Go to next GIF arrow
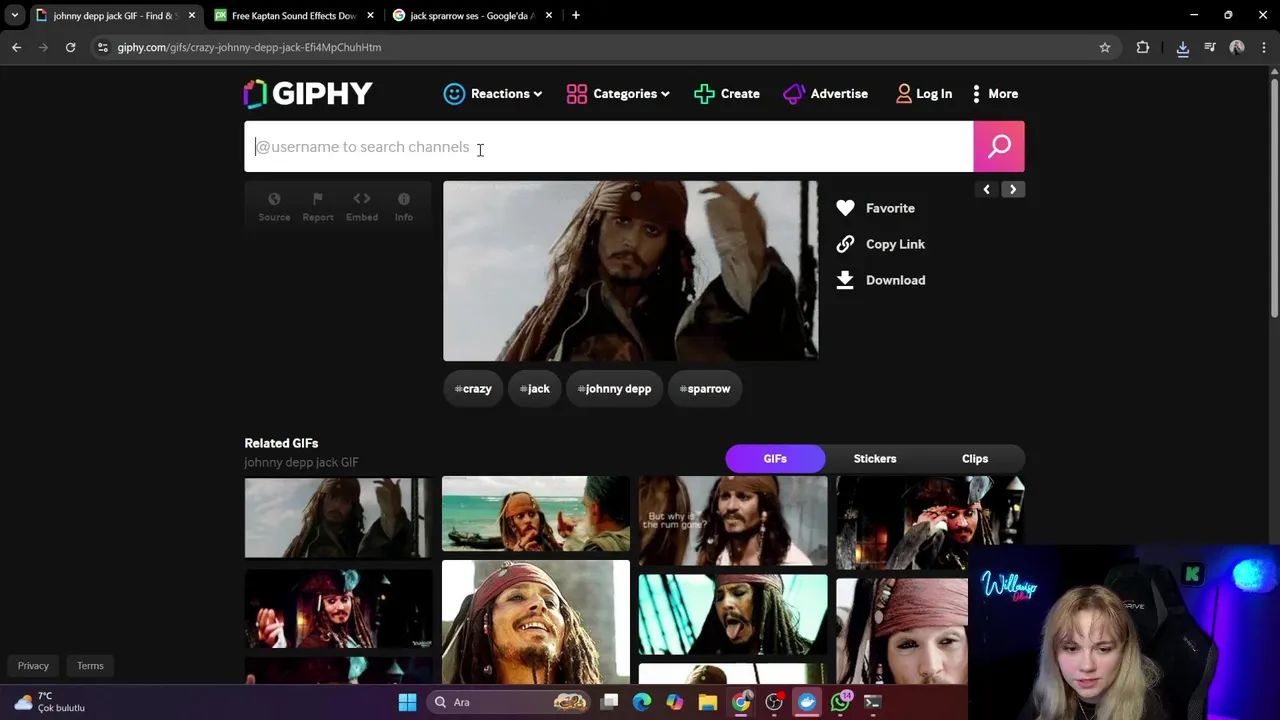Screen dimensions: 1280x720 pos(1013,189)
